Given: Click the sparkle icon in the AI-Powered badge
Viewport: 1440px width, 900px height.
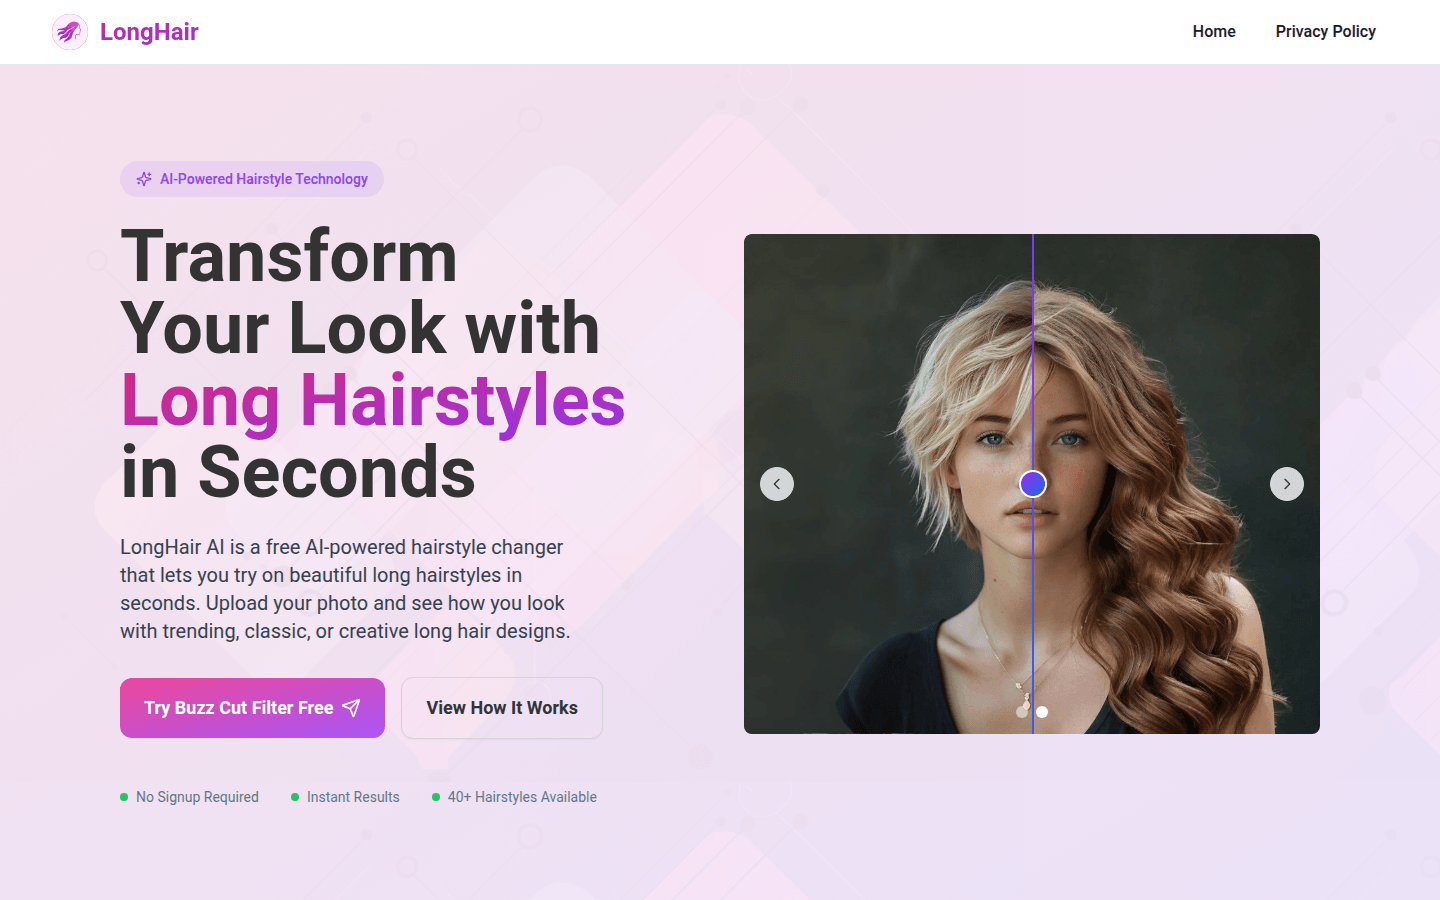Looking at the screenshot, I should pyautogui.click(x=144, y=179).
